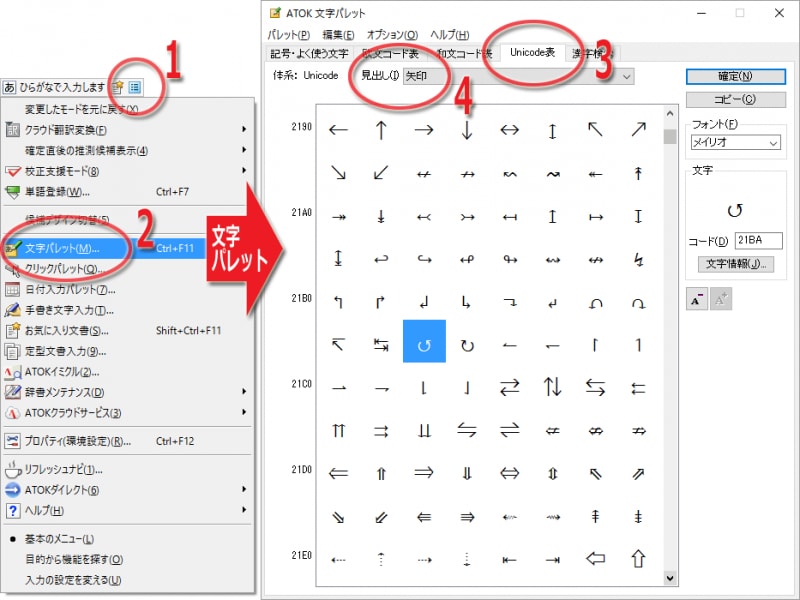
Task: Open the フォント メイリオ dropdown
Action: coord(735,143)
